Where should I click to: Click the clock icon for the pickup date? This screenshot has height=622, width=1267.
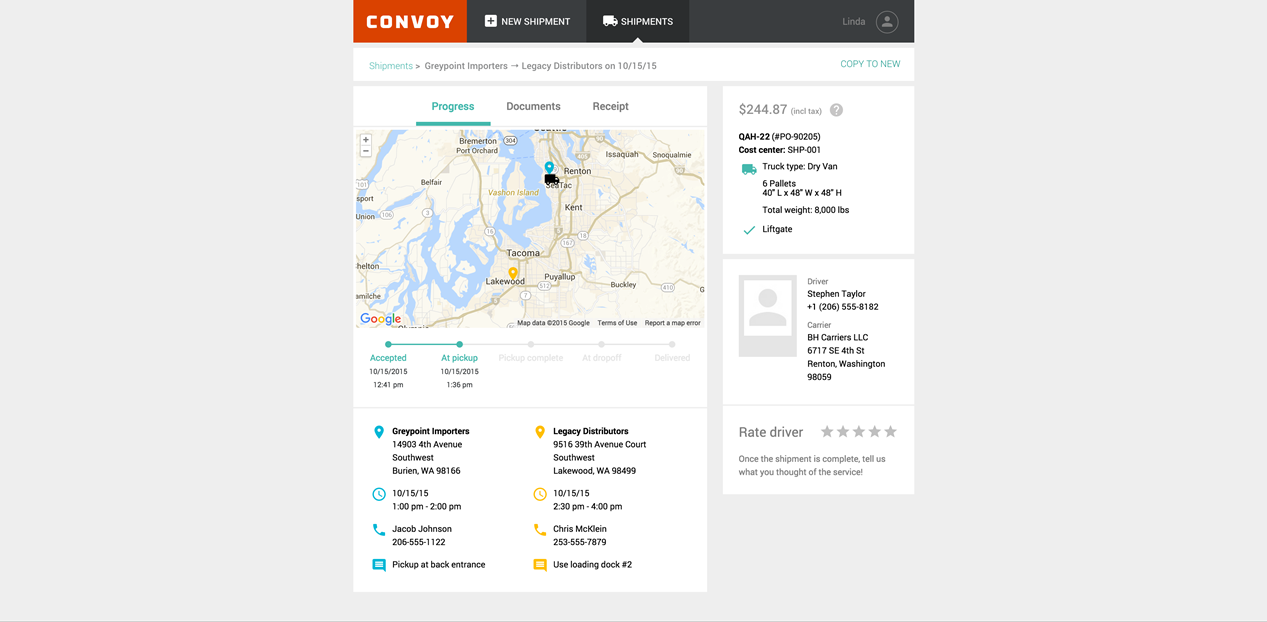(378, 493)
